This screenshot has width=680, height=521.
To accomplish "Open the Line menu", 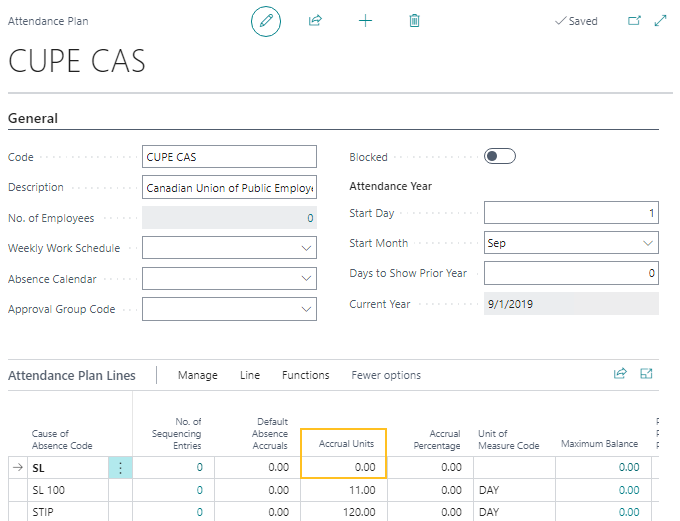I will 250,375.
